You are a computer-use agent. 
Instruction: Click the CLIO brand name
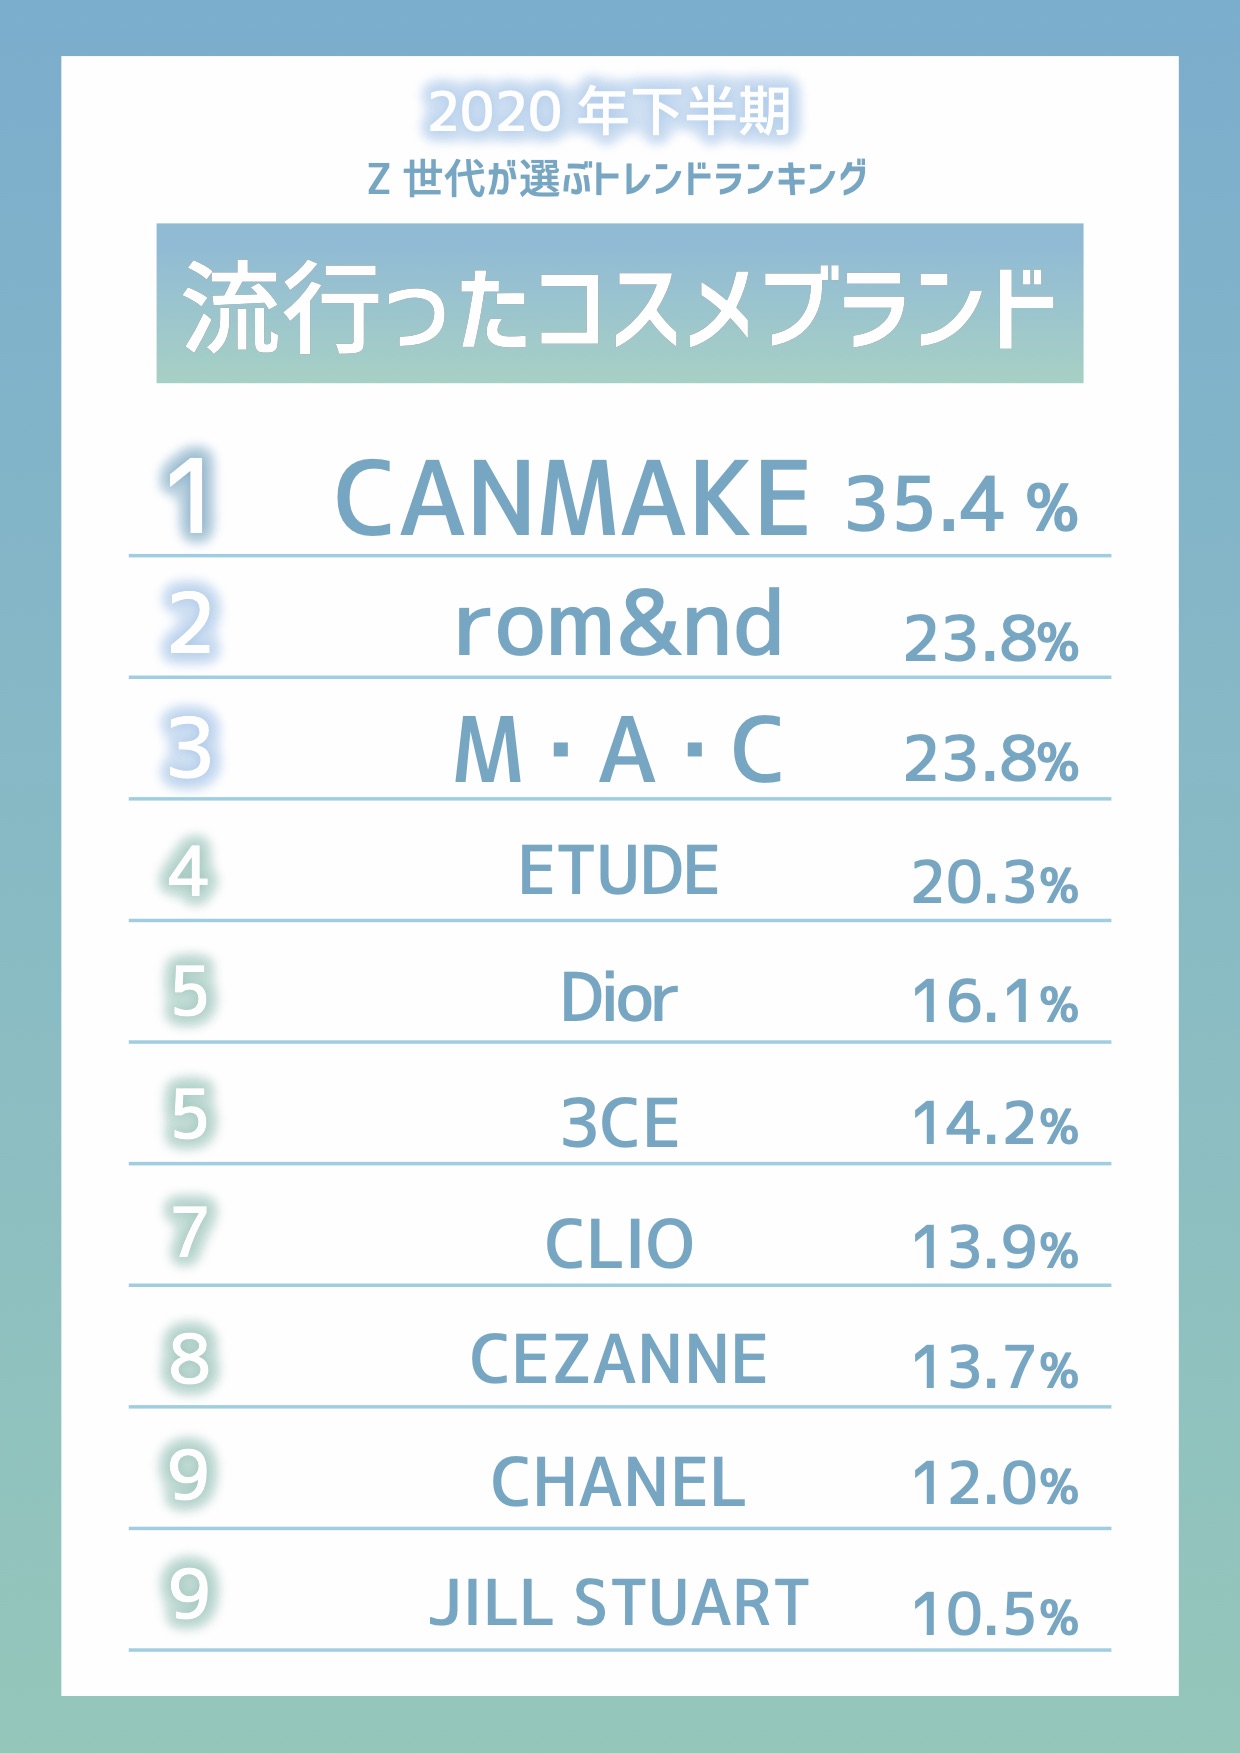[619, 1244]
